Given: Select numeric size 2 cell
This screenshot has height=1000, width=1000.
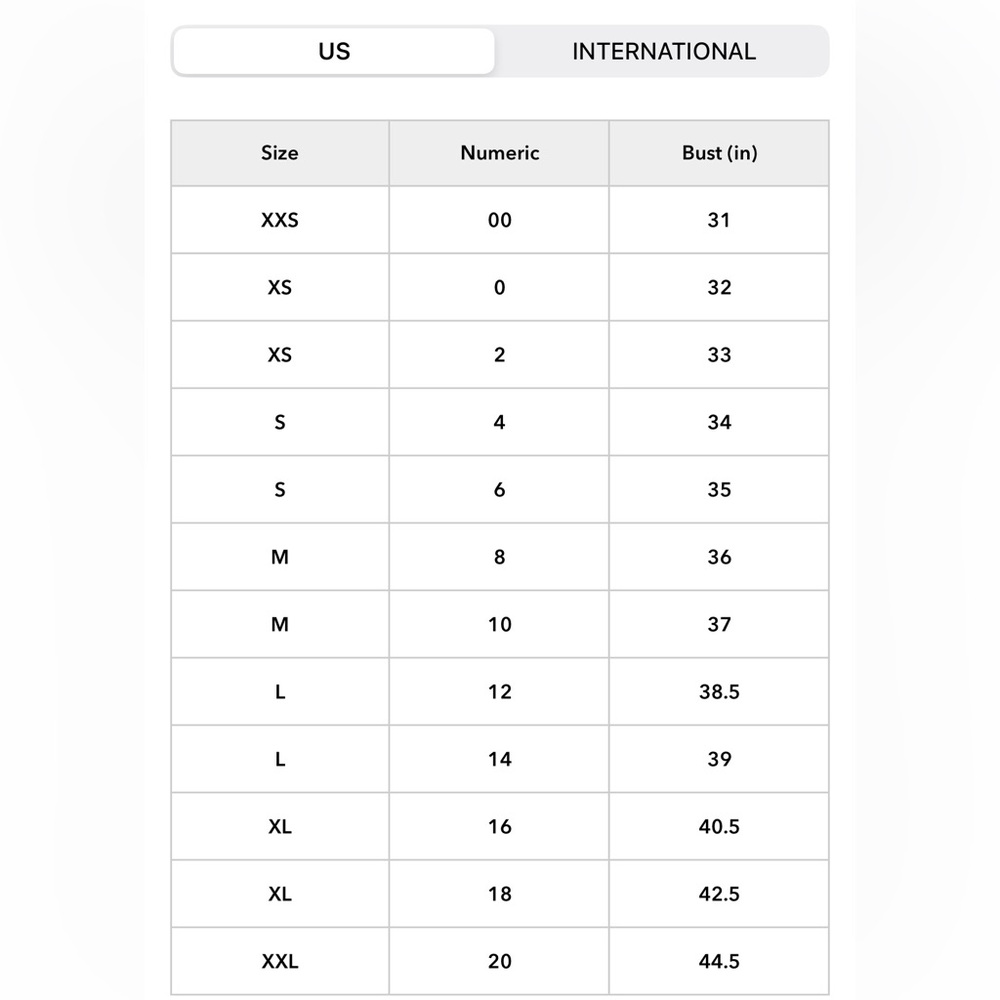Looking at the screenshot, I should point(499,355).
